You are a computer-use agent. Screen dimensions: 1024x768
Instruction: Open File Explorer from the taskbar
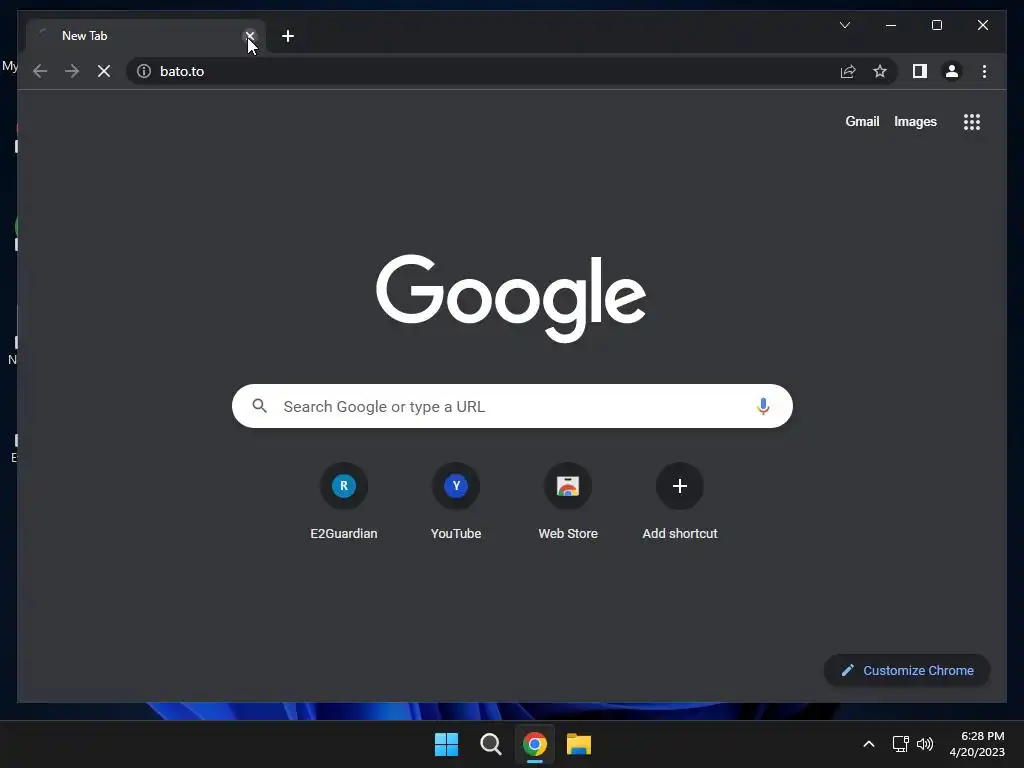click(x=579, y=744)
